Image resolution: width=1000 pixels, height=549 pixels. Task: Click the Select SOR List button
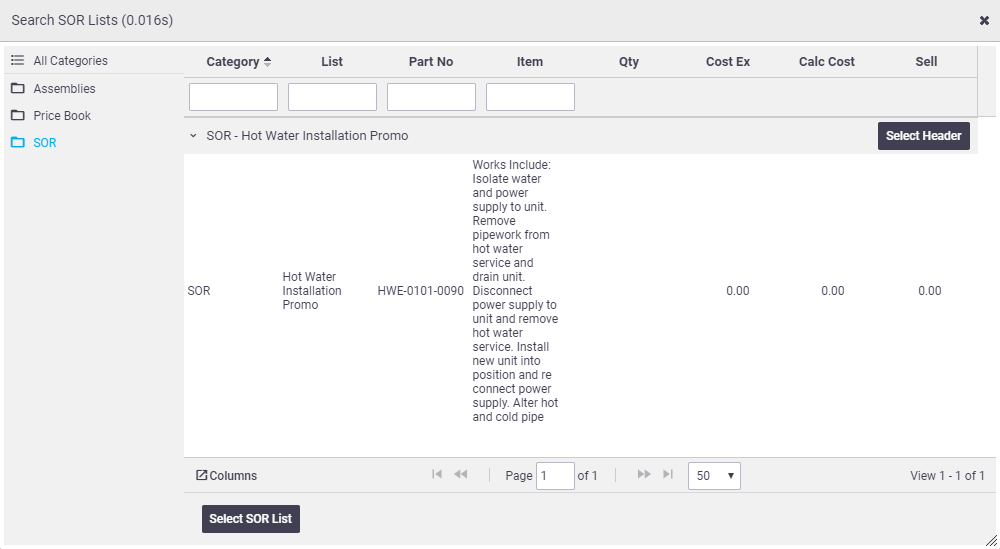(251, 519)
